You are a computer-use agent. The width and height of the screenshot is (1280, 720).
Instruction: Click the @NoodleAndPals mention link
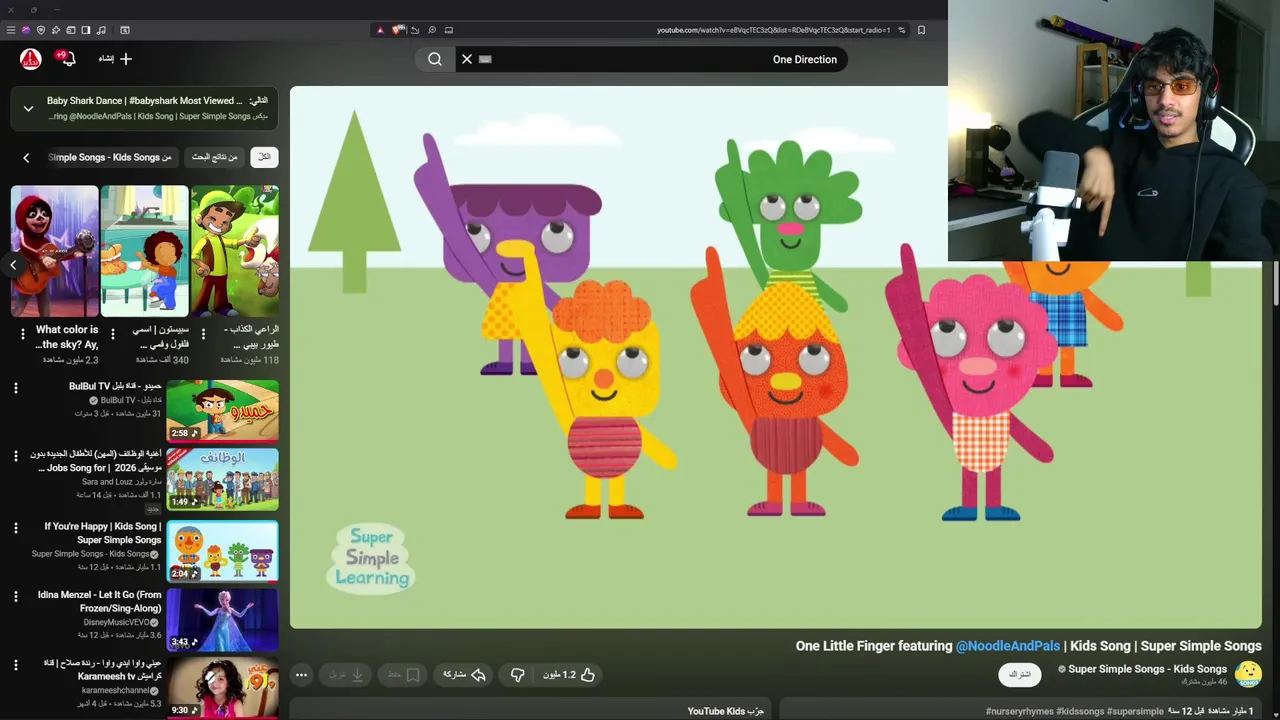point(1007,646)
